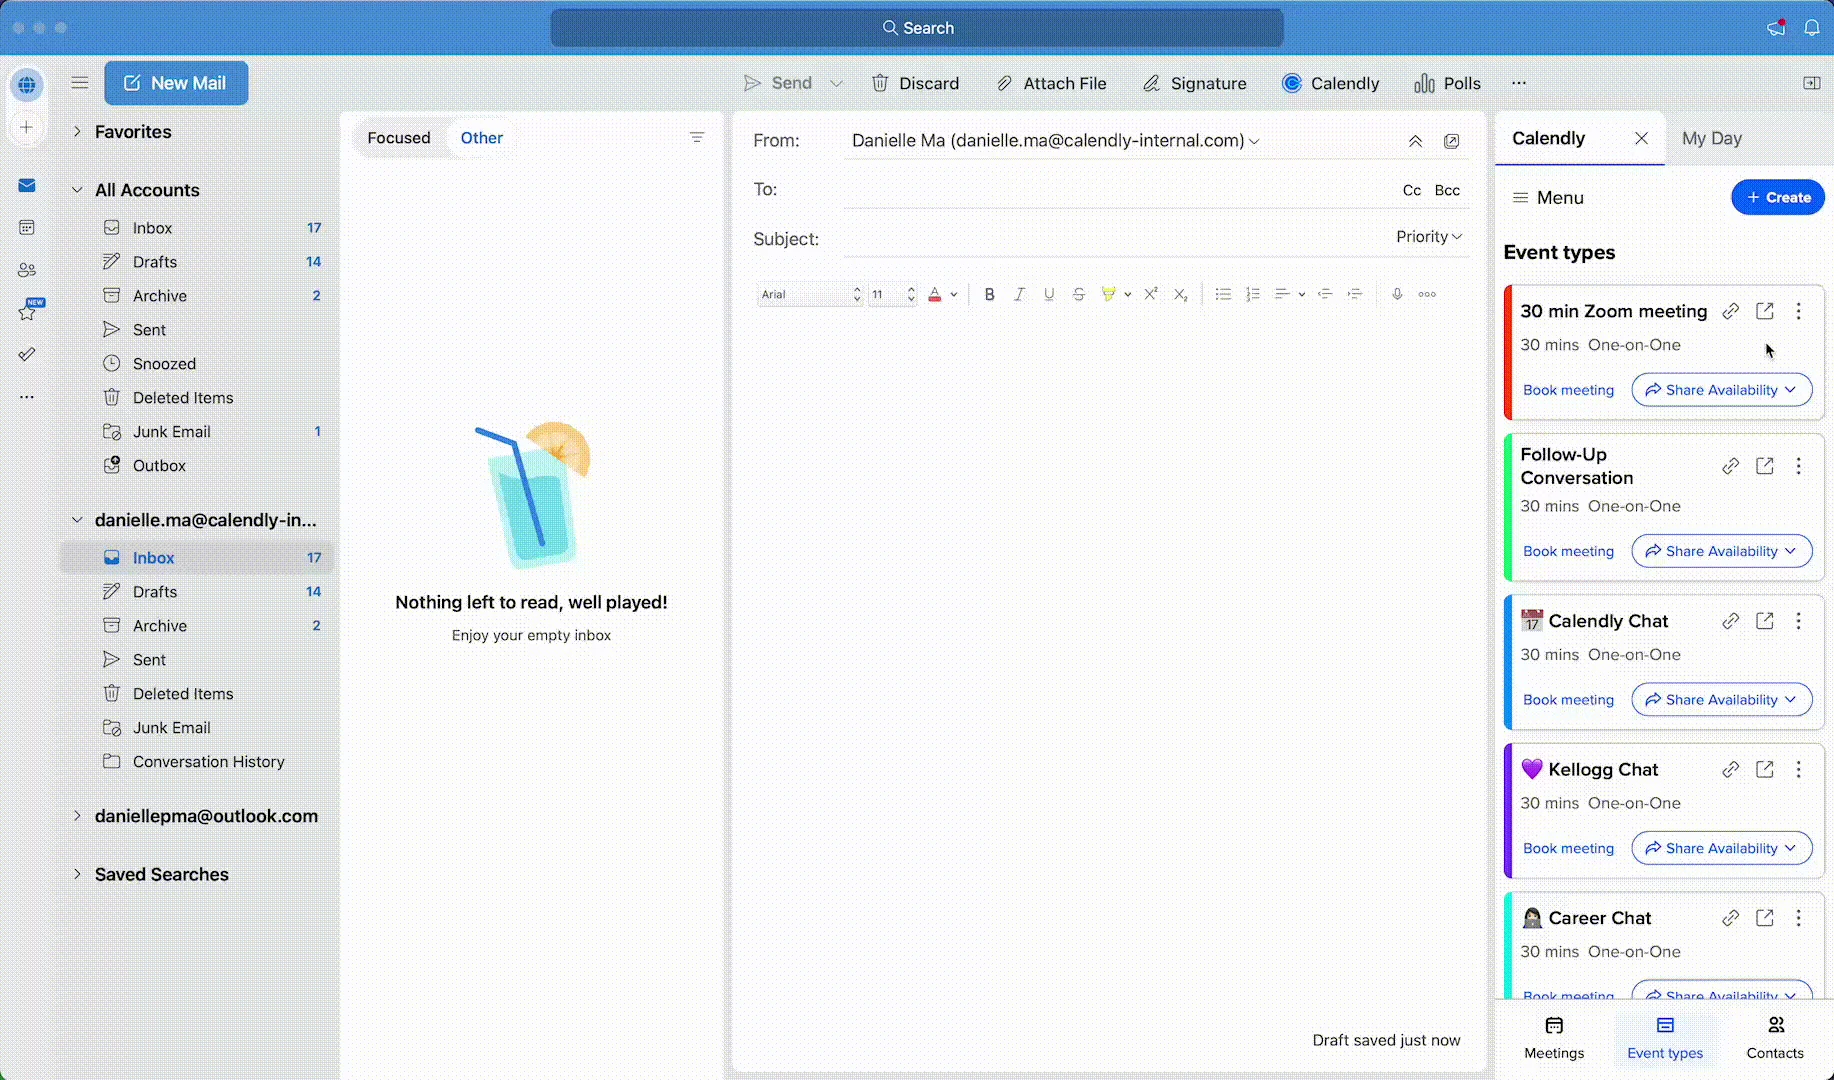Discard the current draft
Viewport: 1834px width, 1080px height.
coord(915,83)
